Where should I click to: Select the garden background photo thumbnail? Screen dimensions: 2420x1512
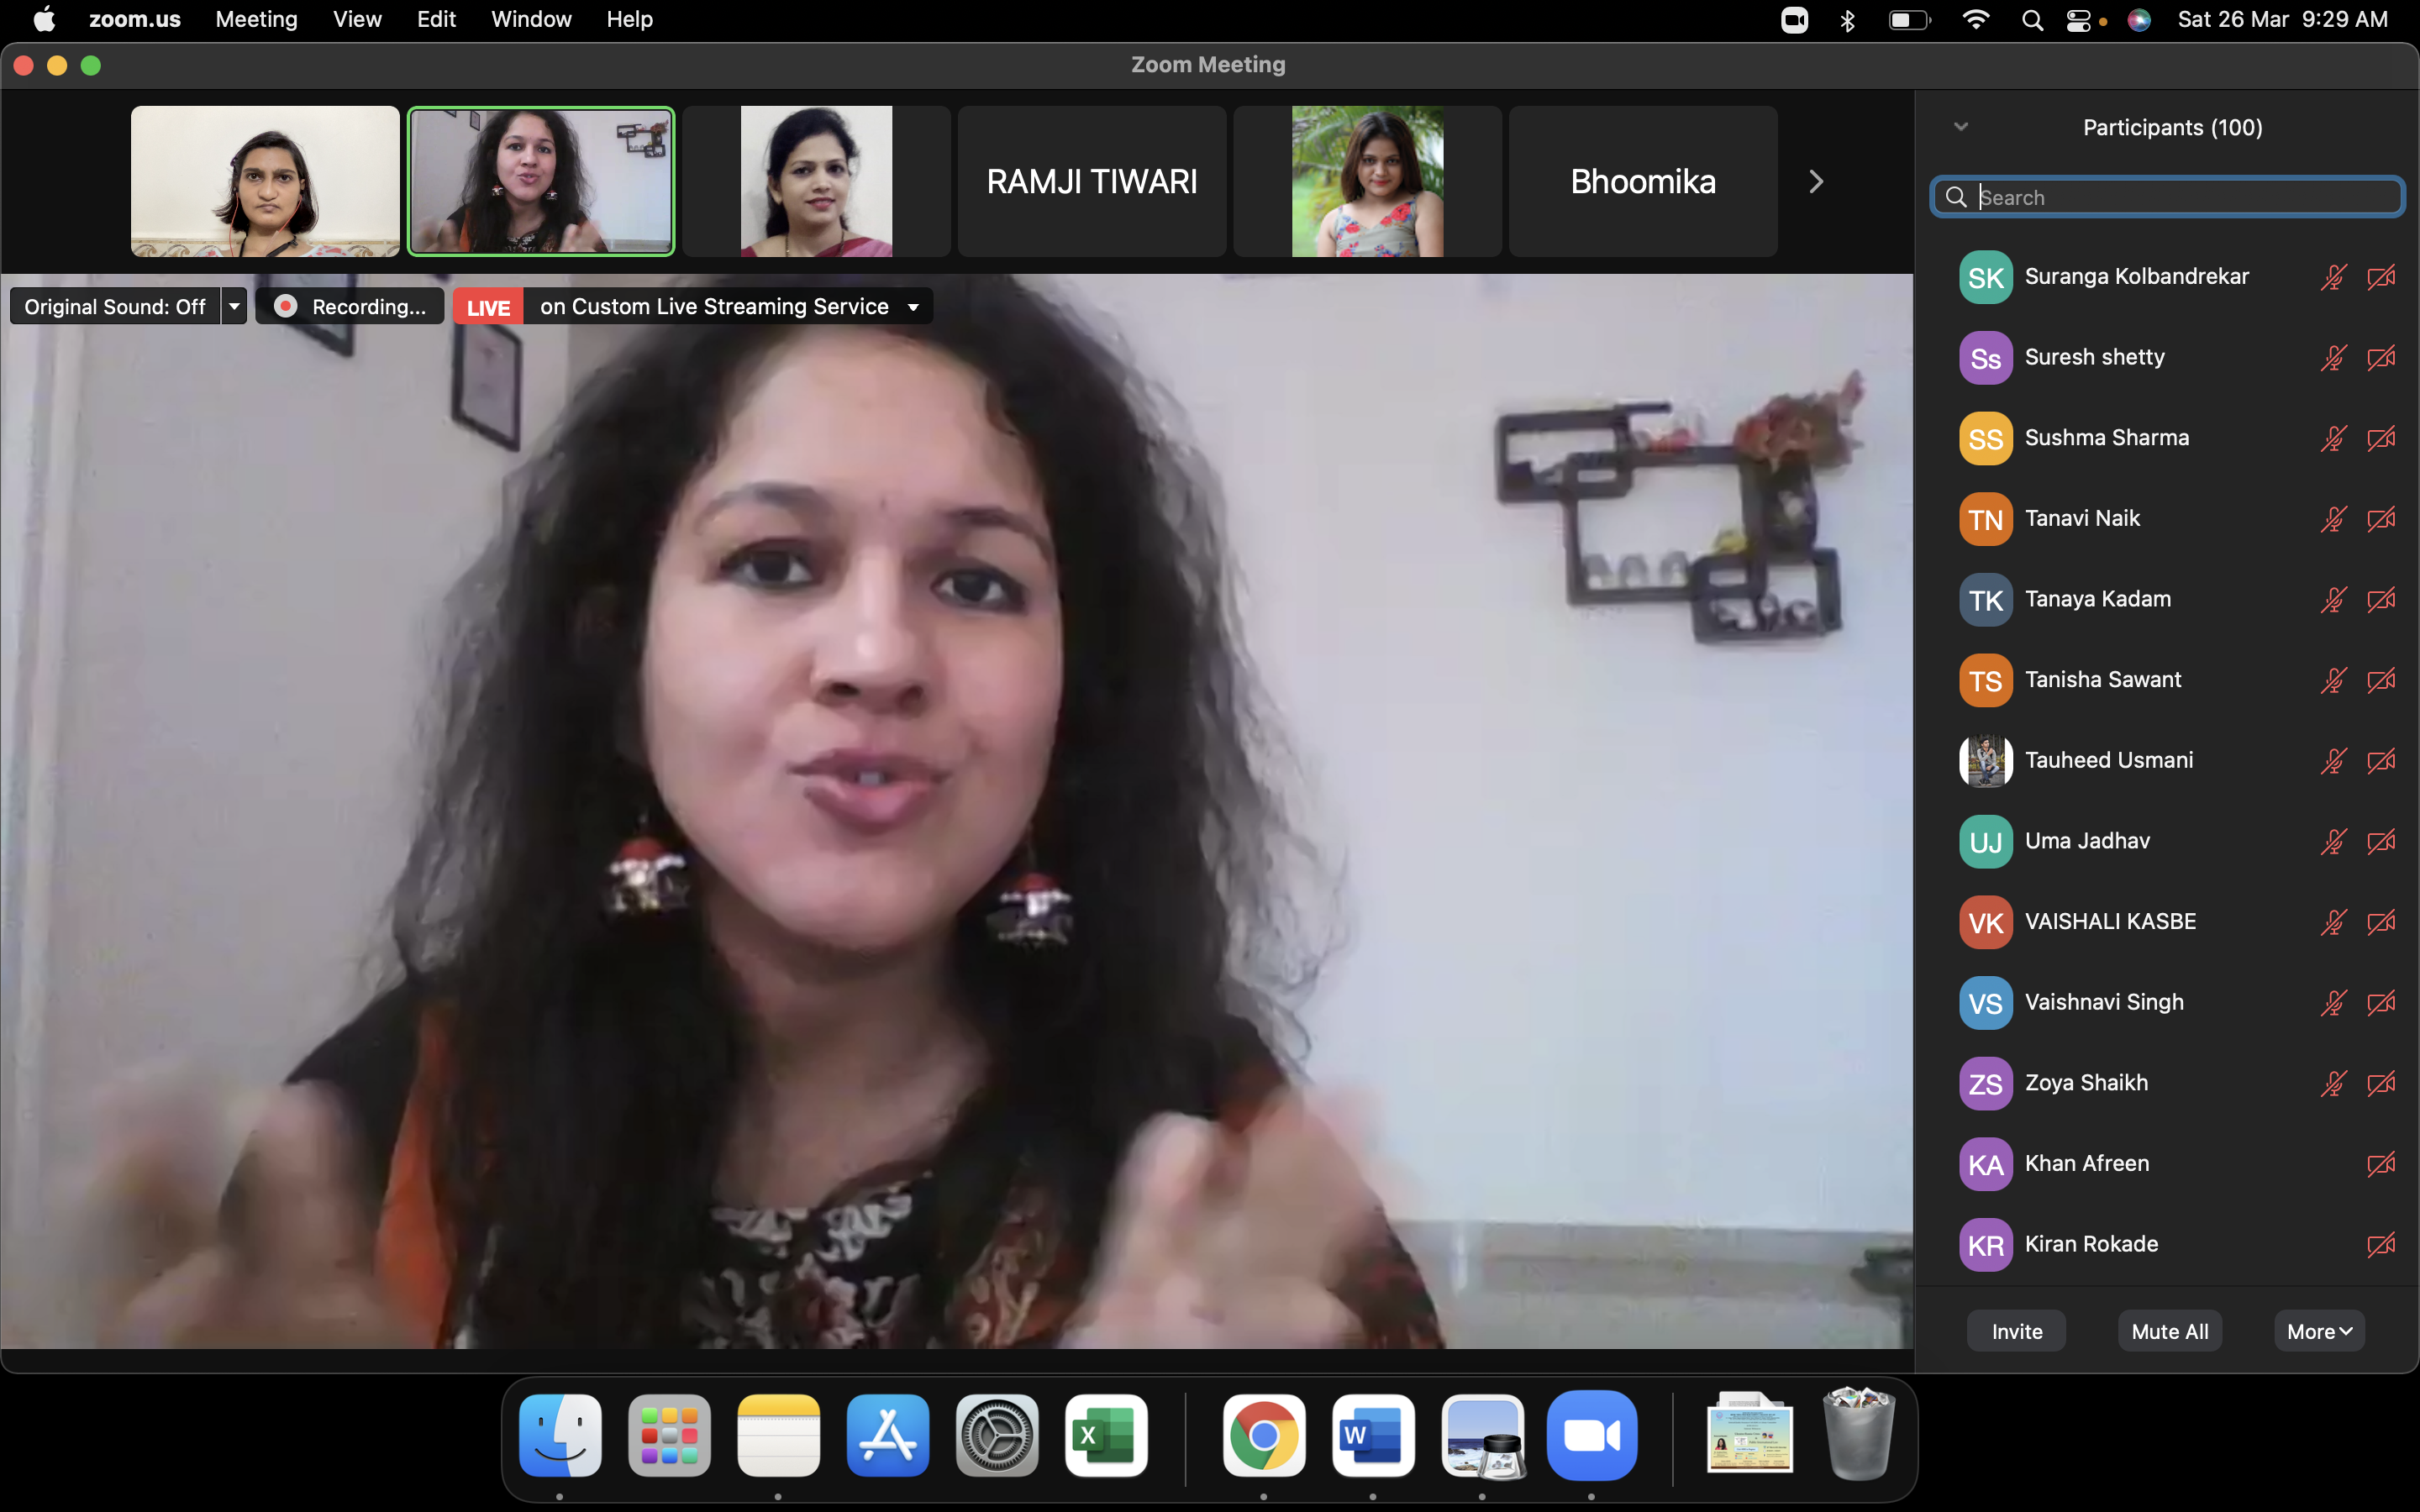1367,181
